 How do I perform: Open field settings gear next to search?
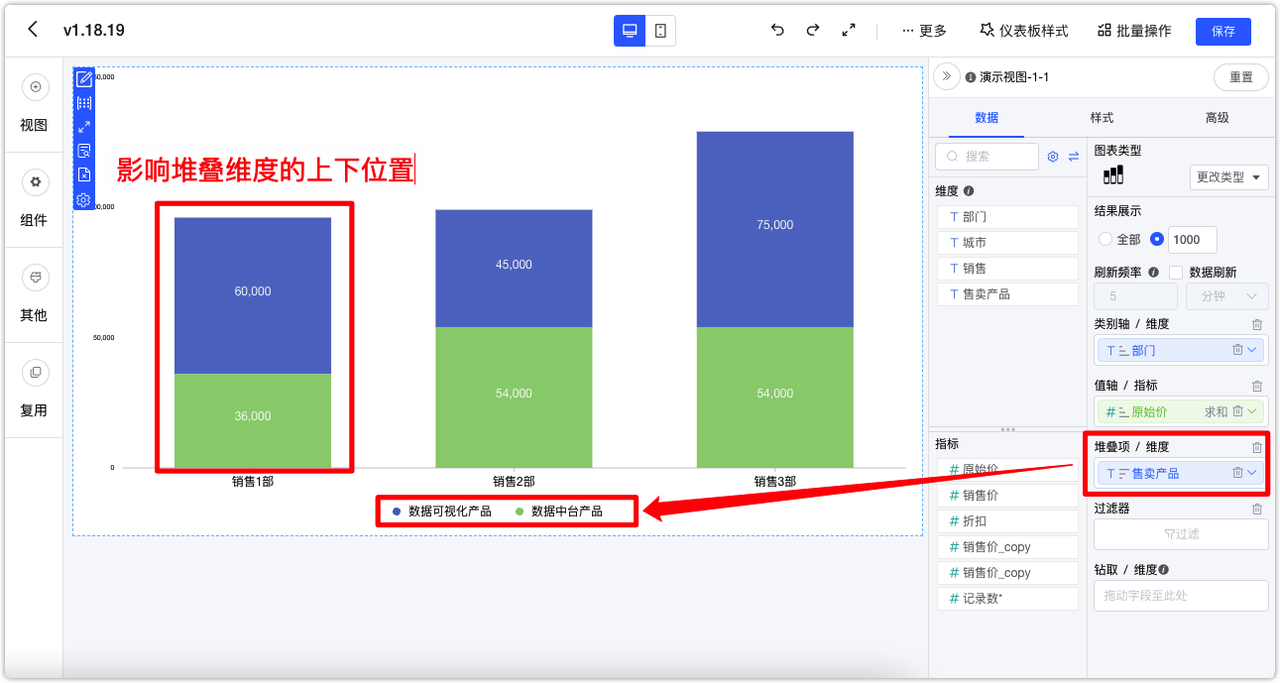(1053, 157)
